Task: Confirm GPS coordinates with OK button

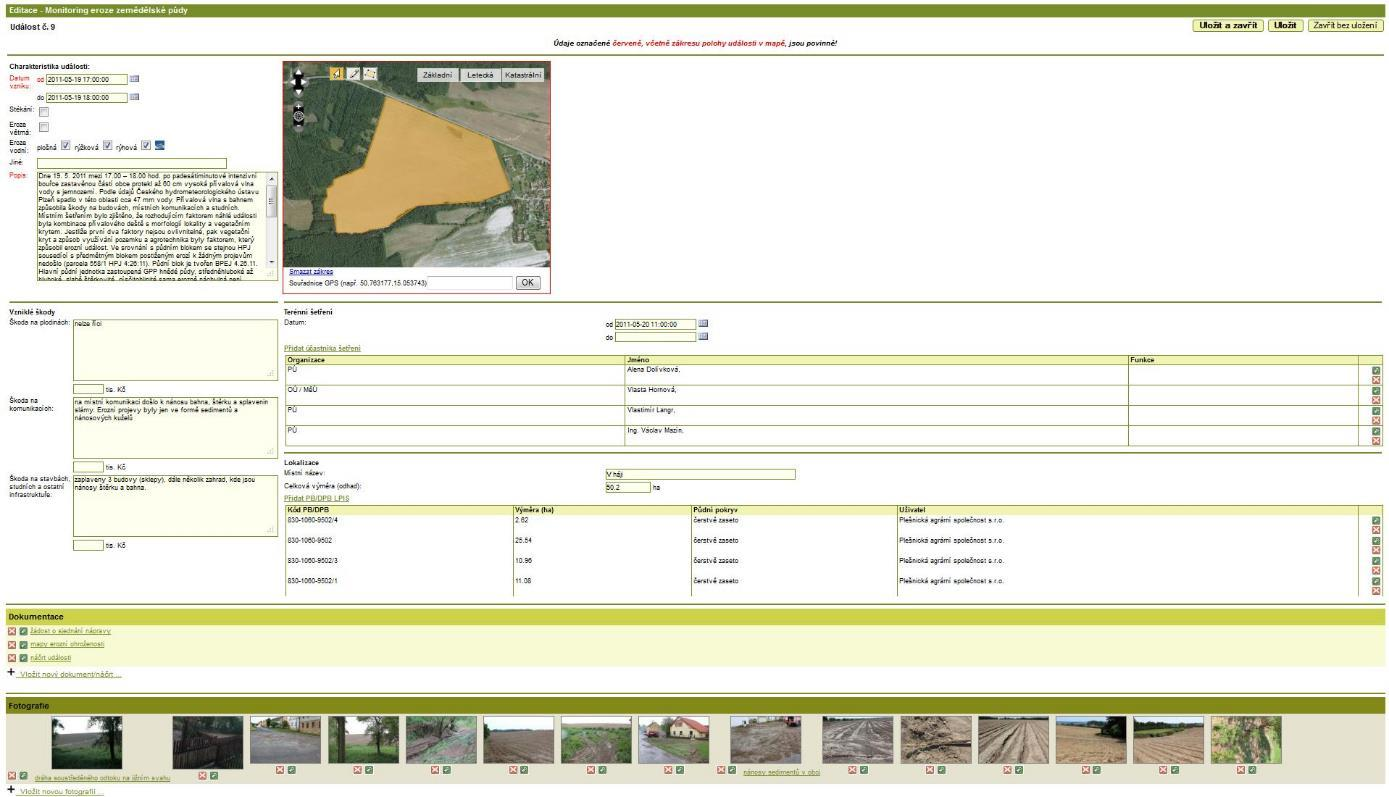Action: tap(528, 283)
